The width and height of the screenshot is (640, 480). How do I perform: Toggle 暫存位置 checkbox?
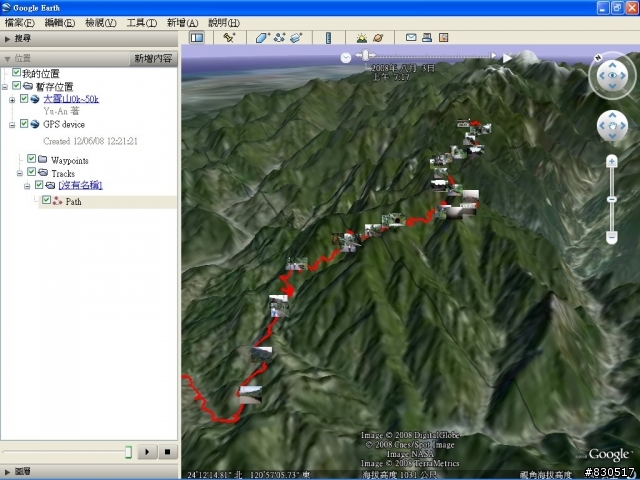[x=16, y=86]
